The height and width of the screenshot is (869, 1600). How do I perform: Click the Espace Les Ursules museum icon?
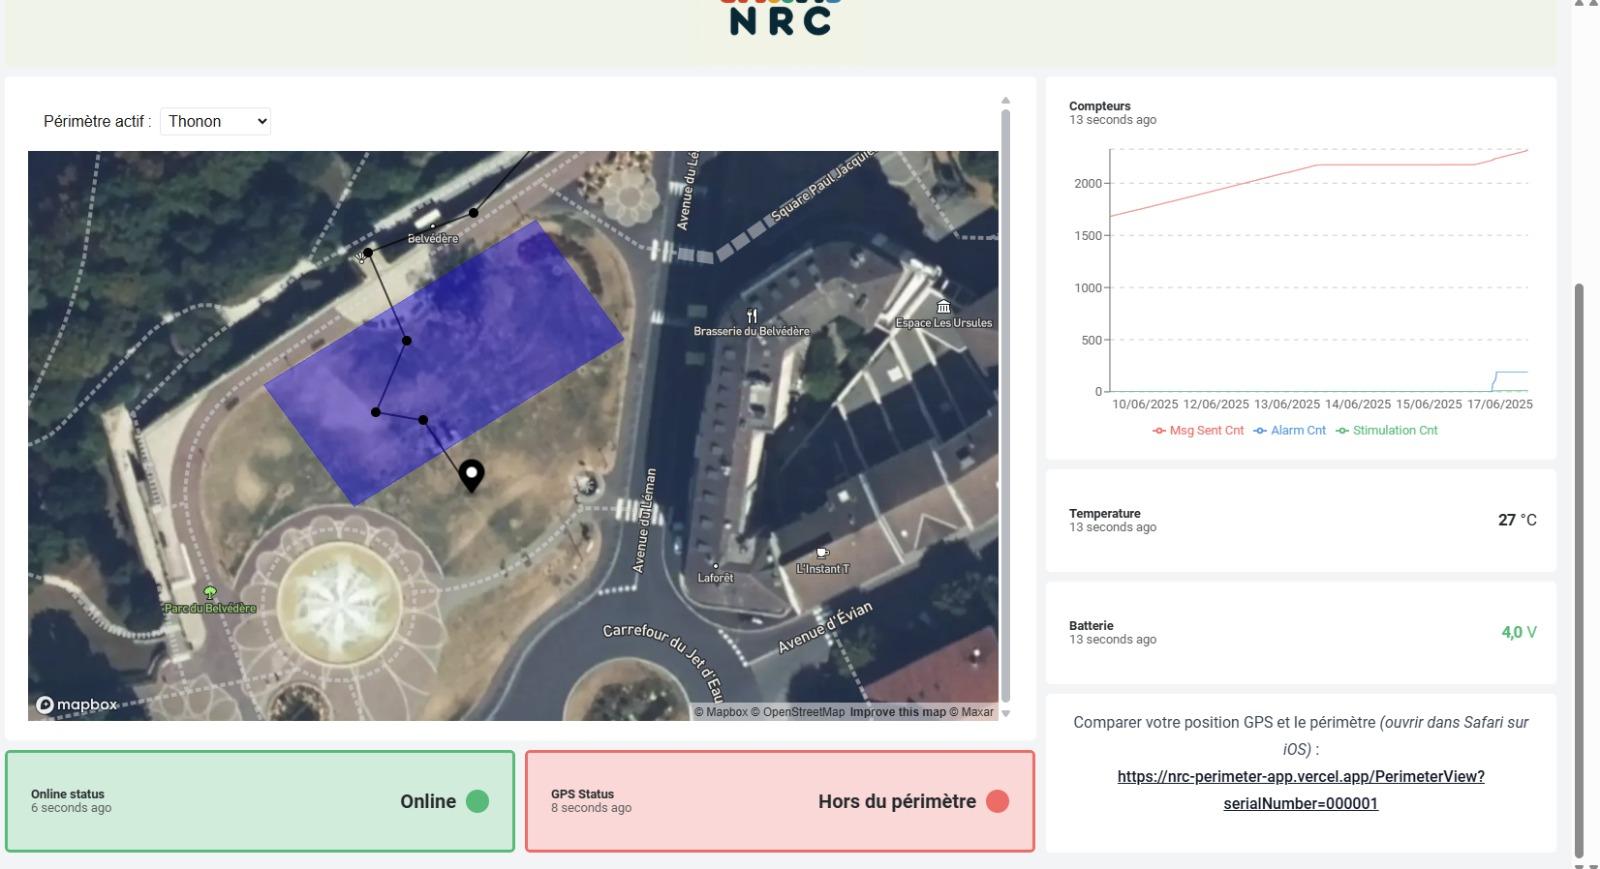pyautogui.click(x=943, y=307)
